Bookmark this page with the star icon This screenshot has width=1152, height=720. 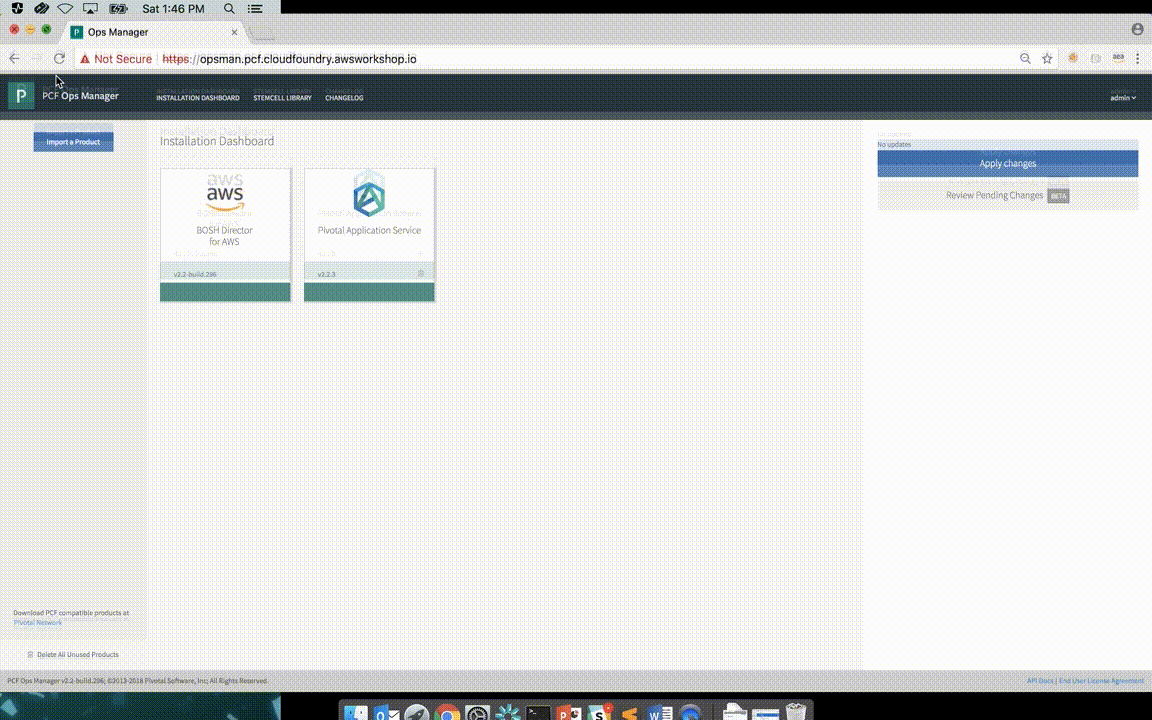[x=1047, y=58]
